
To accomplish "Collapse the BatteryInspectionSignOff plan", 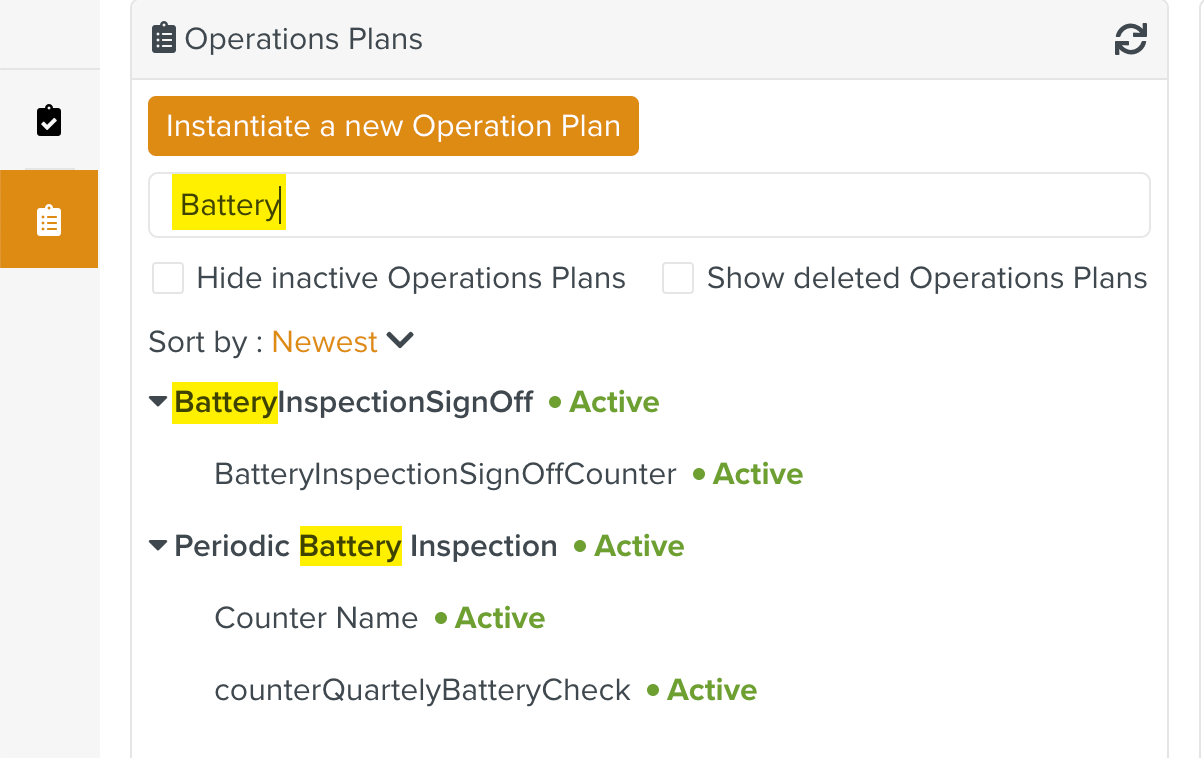I will coord(158,402).
